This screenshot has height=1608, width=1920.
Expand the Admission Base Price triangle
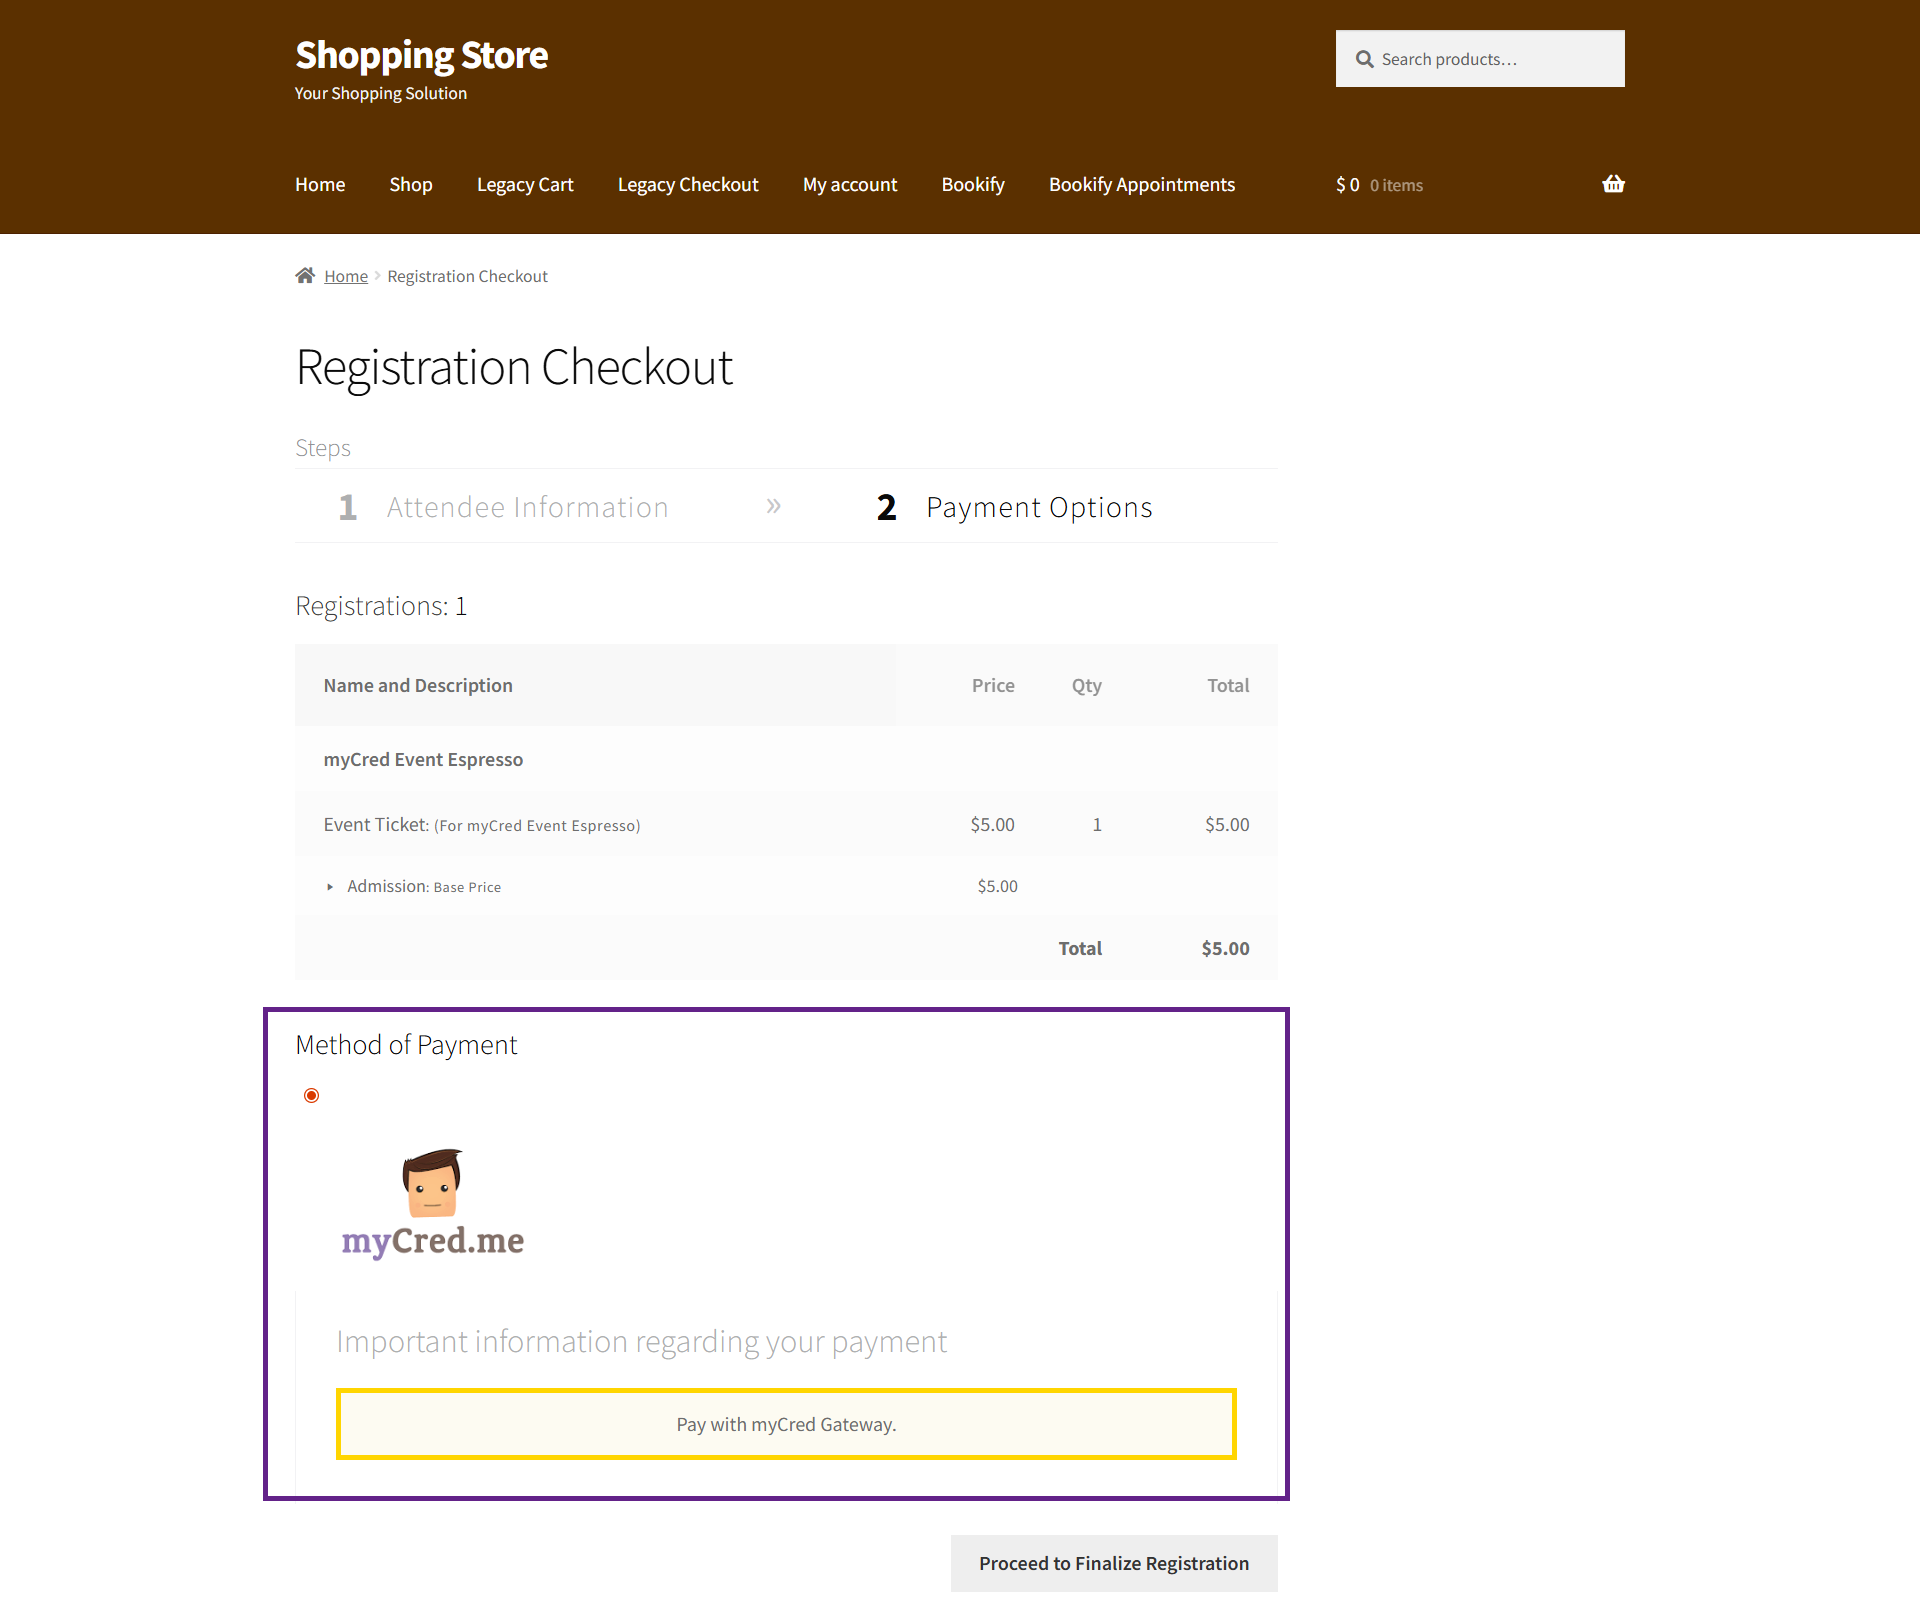[330, 887]
